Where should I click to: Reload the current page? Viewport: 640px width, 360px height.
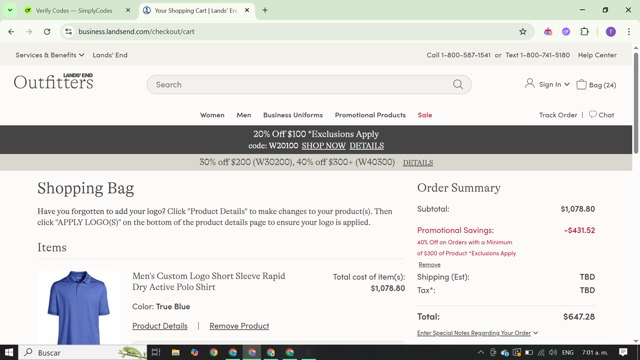47,31
